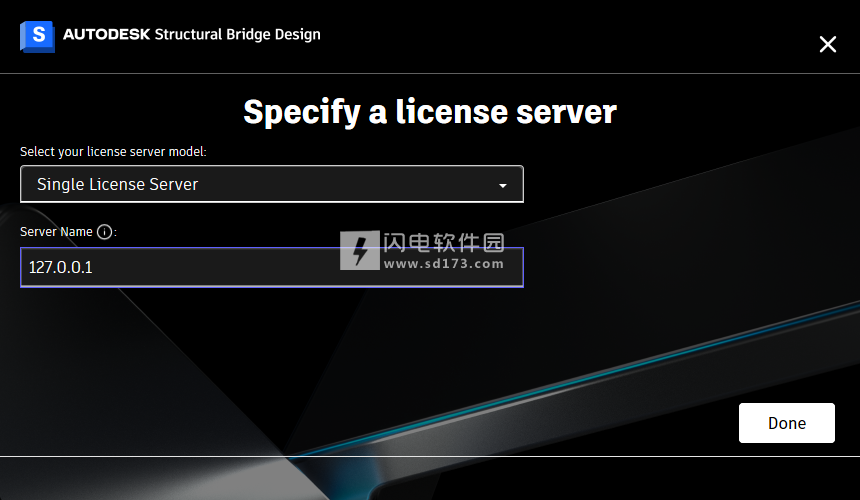Click the 'Specify a license server' heading
The height and width of the screenshot is (500, 860).
pos(430,112)
